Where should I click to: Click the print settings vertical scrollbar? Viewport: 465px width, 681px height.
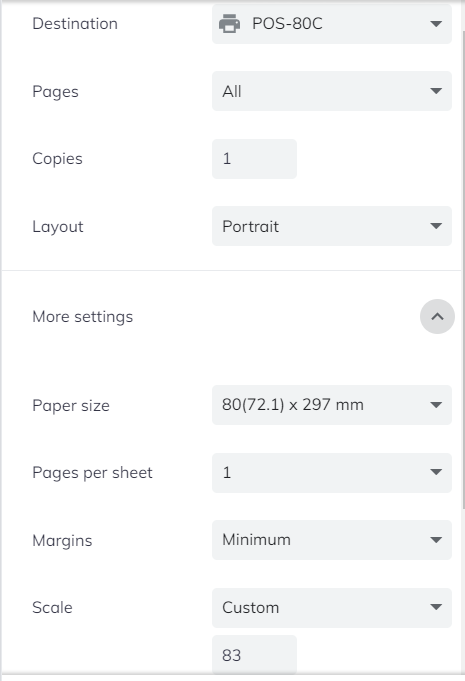[463, 269]
